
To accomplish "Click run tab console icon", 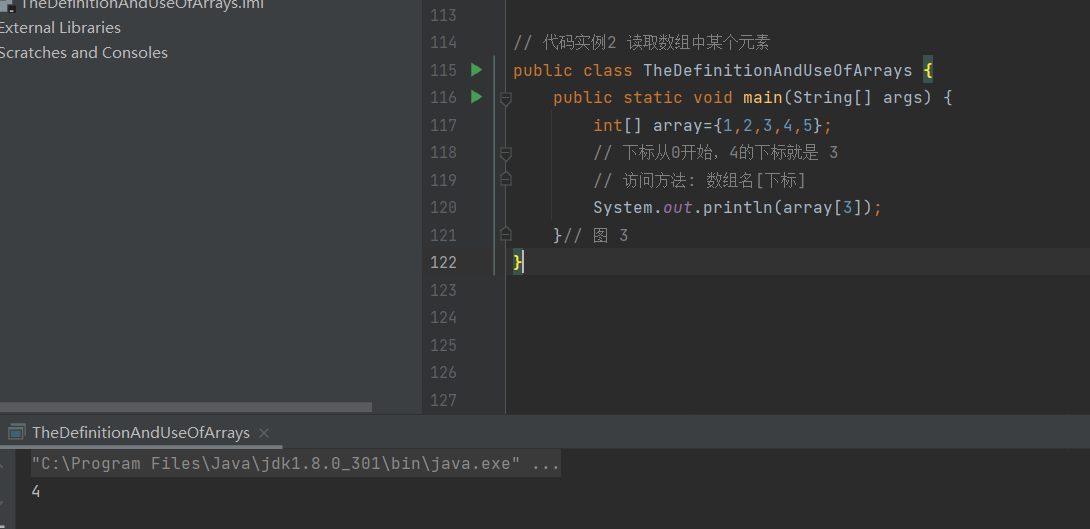I will [x=17, y=432].
